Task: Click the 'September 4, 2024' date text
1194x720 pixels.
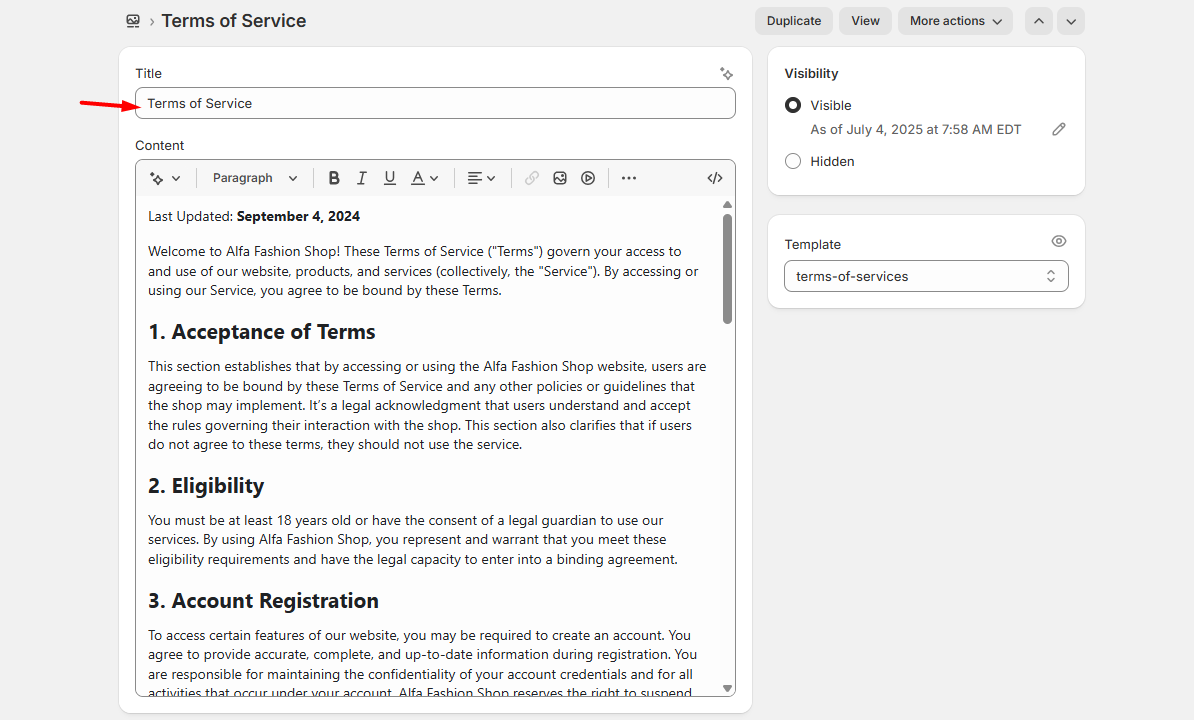Action: (x=298, y=216)
